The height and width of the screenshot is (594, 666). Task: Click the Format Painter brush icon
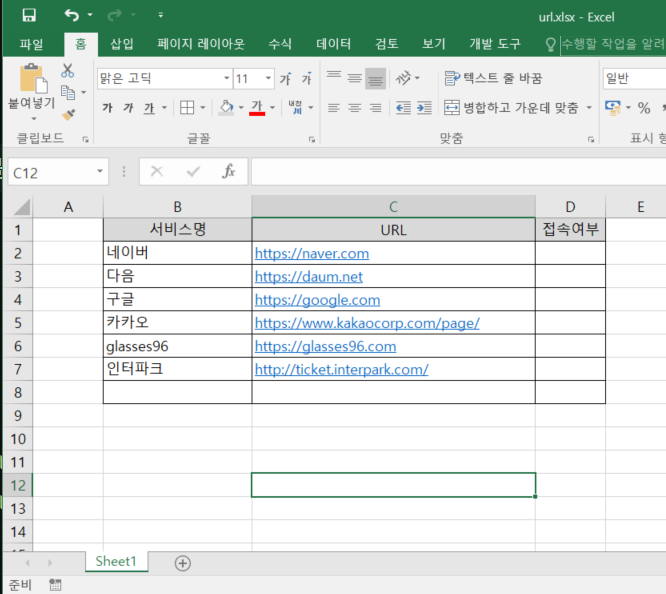[x=68, y=114]
